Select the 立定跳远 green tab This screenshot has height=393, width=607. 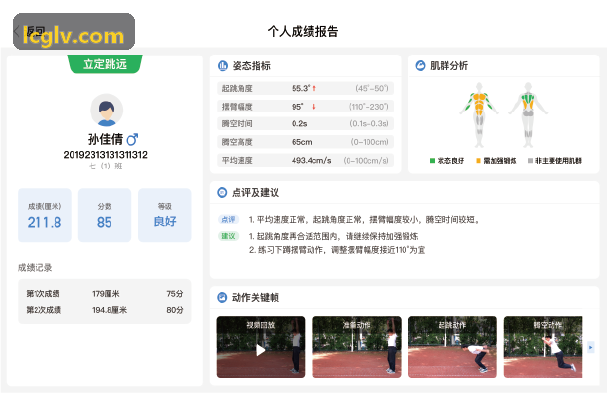105,64
